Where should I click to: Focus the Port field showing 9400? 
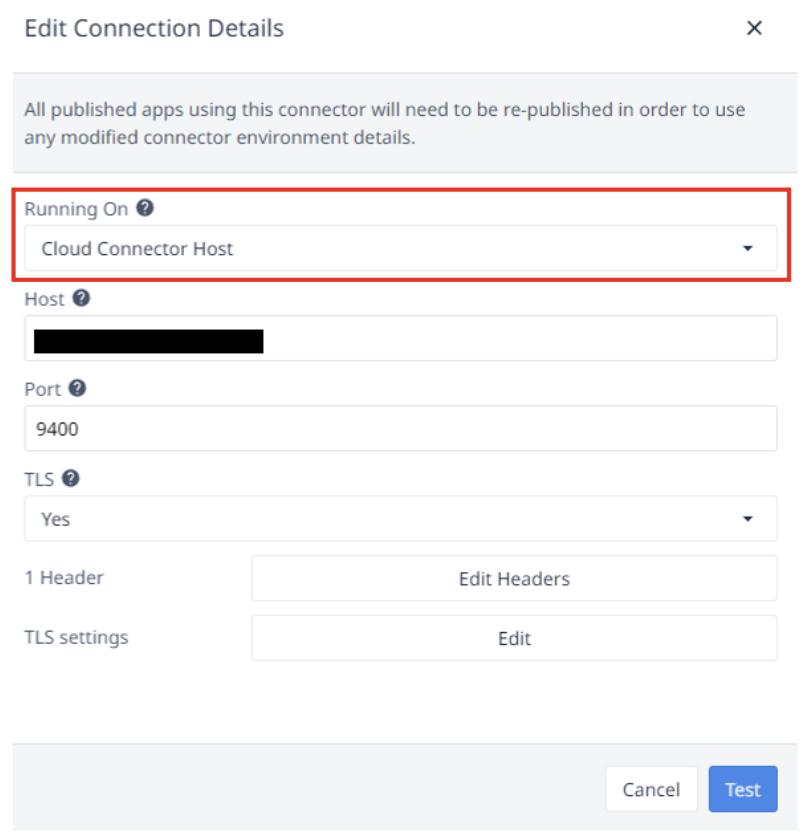point(400,429)
